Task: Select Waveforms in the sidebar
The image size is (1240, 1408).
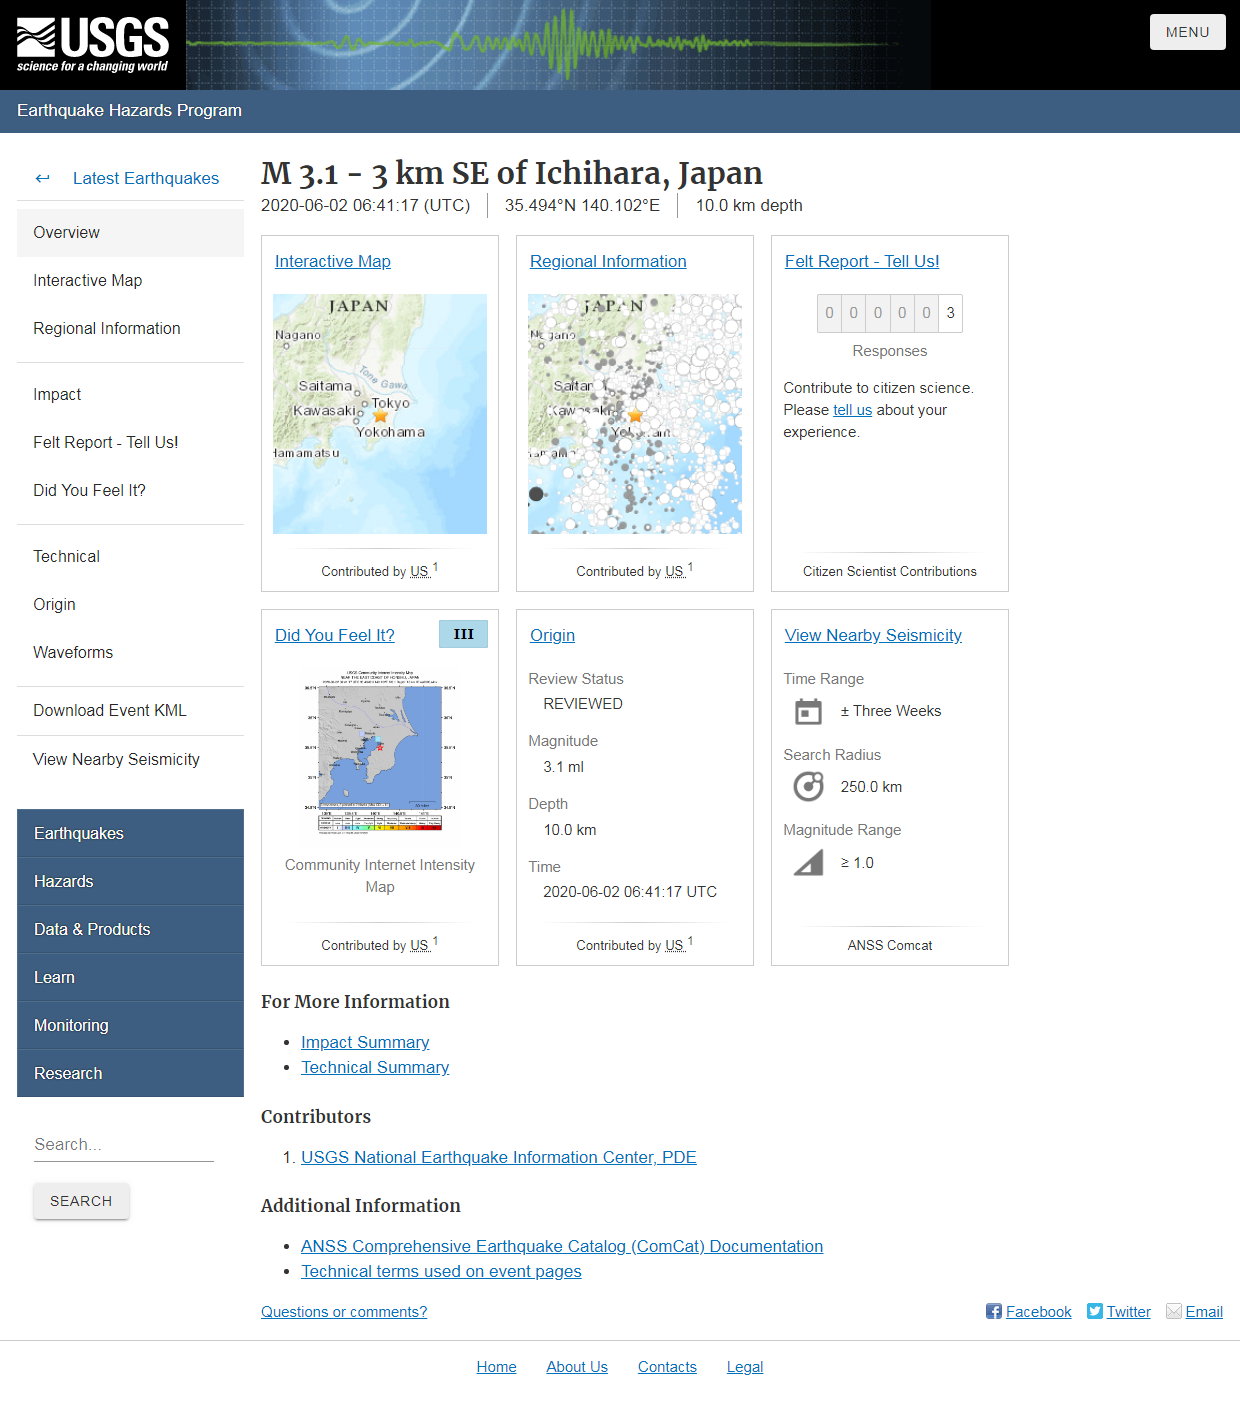Action: [x=73, y=652]
